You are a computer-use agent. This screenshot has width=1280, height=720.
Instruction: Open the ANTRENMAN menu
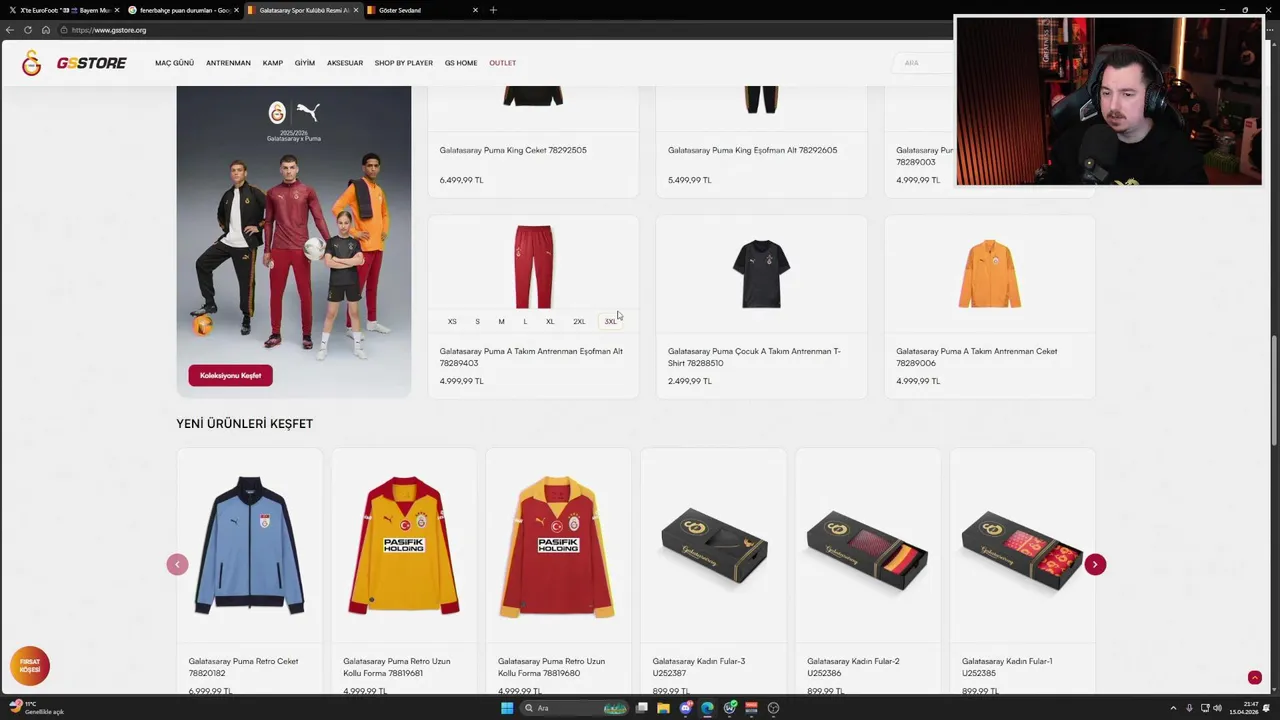coord(228,63)
